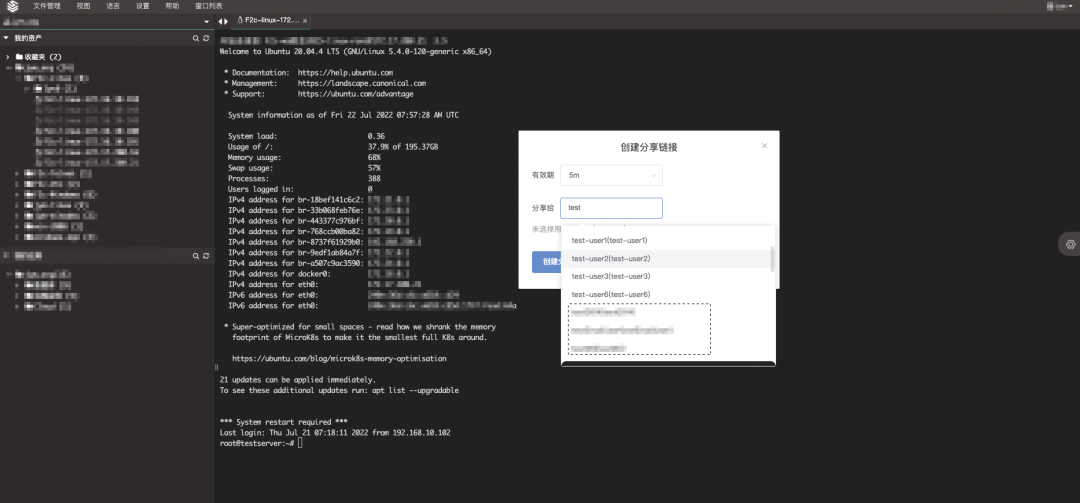Expand the 收藏夹 (2) folder

pyautogui.click(x=8, y=57)
